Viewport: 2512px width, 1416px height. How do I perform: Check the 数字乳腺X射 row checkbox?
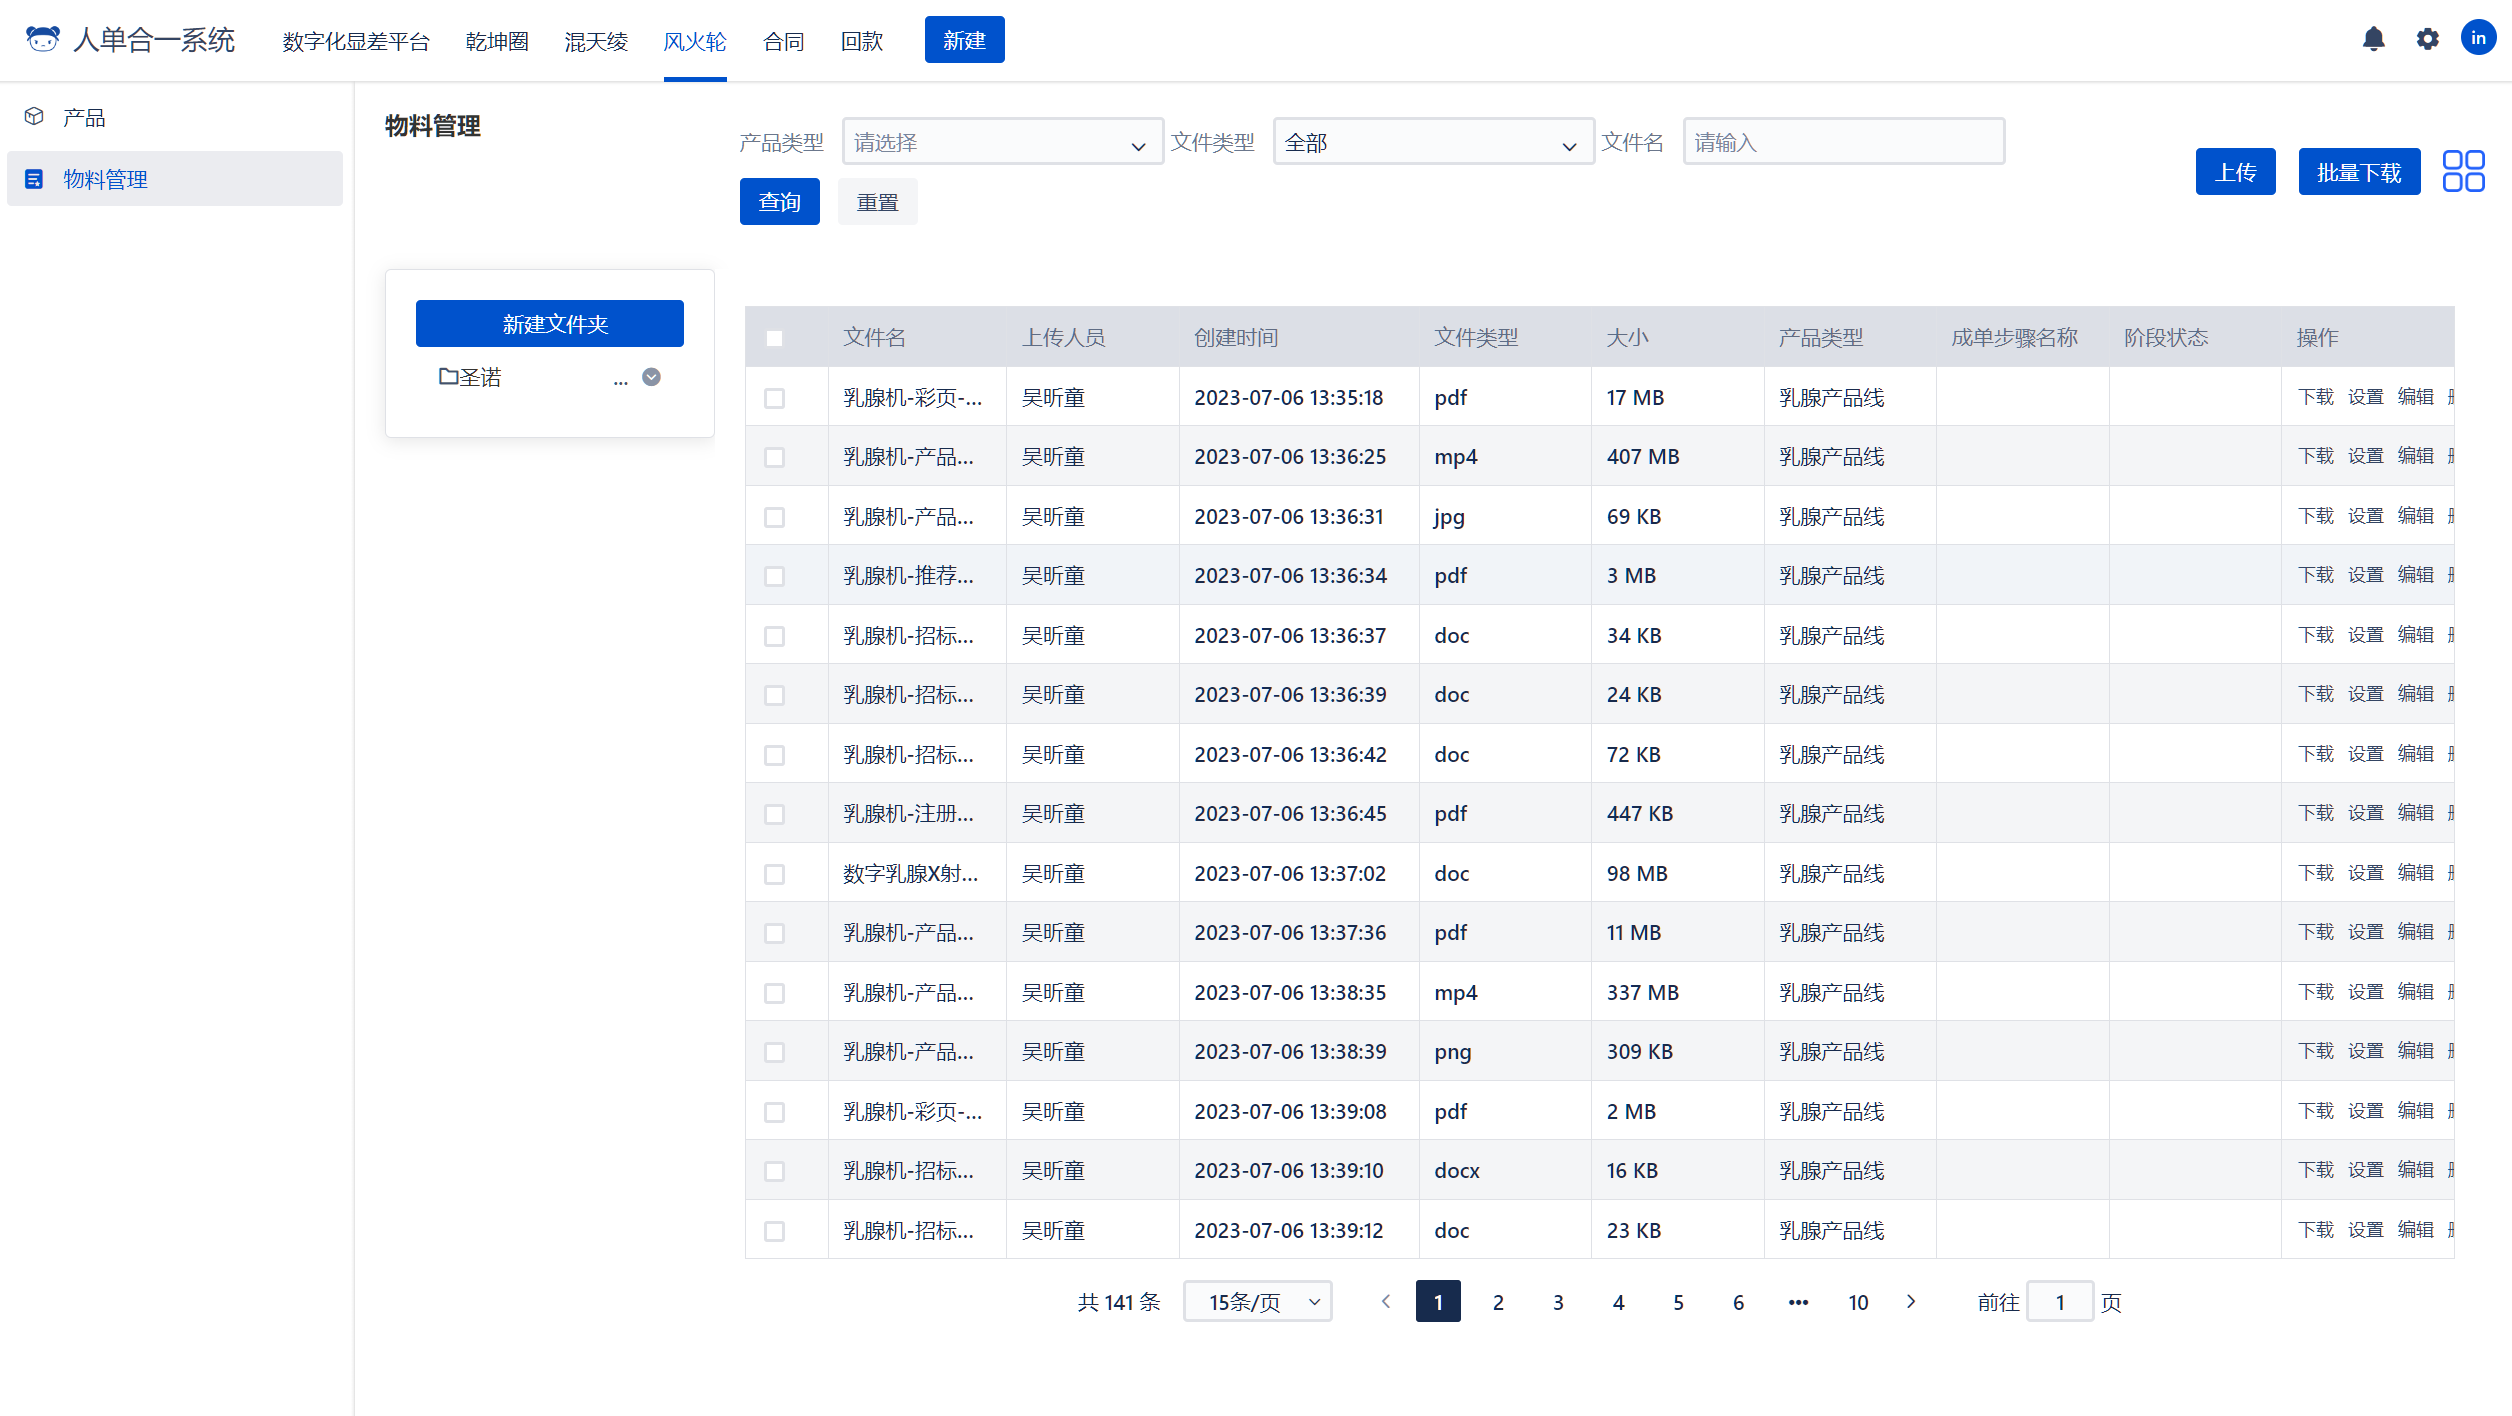(774, 874)
